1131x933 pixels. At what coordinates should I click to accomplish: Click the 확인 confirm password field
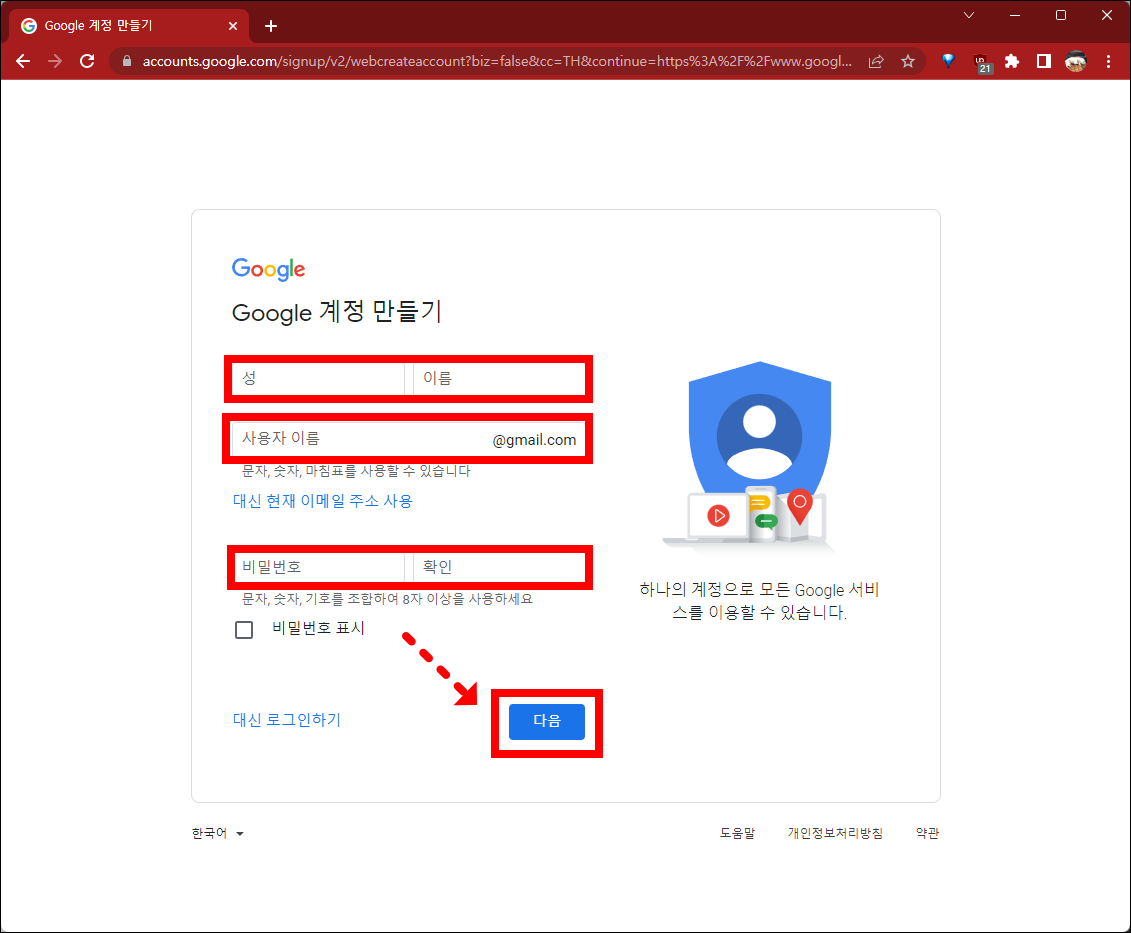tap(499, 567)
